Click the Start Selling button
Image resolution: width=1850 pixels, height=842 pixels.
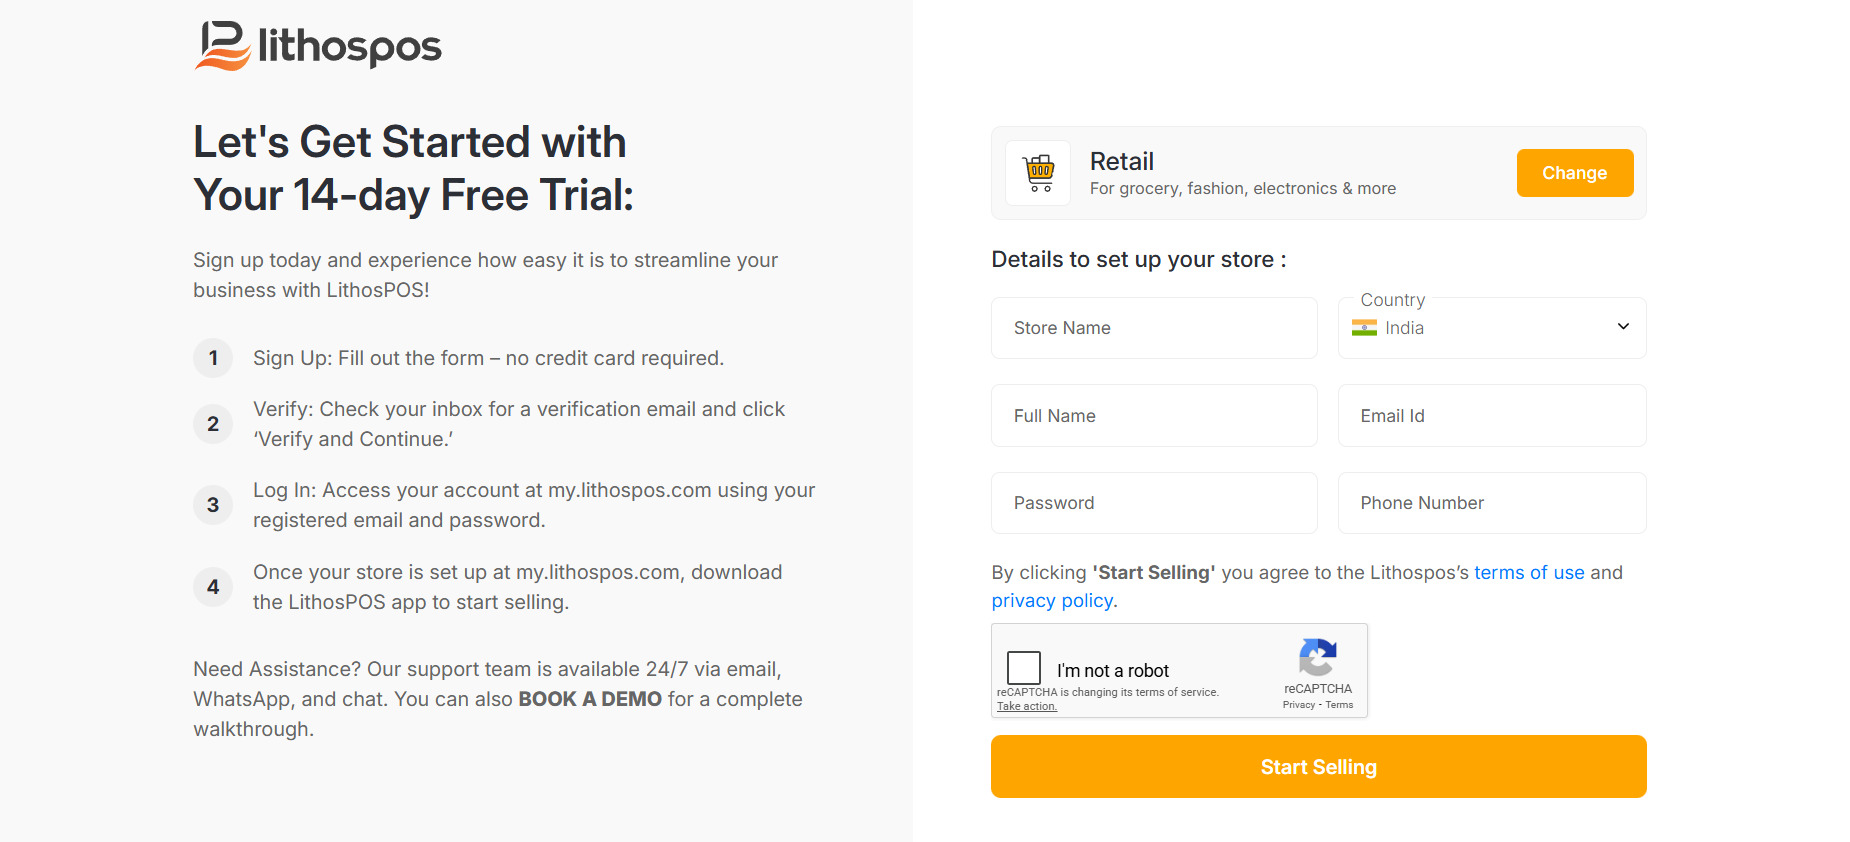tap(1318, 767)
